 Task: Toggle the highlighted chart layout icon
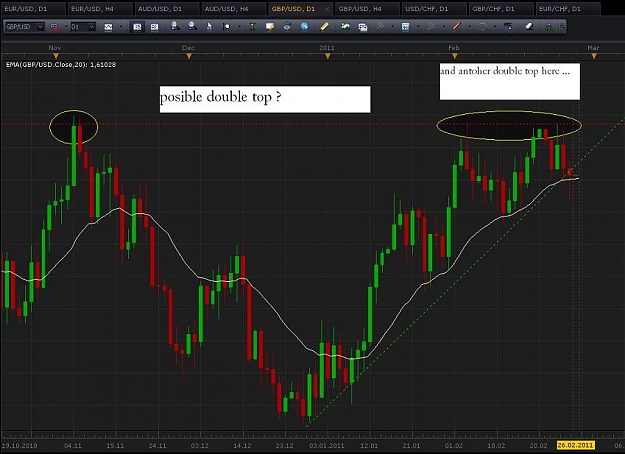pyautogui.click(x=137, y=27)
